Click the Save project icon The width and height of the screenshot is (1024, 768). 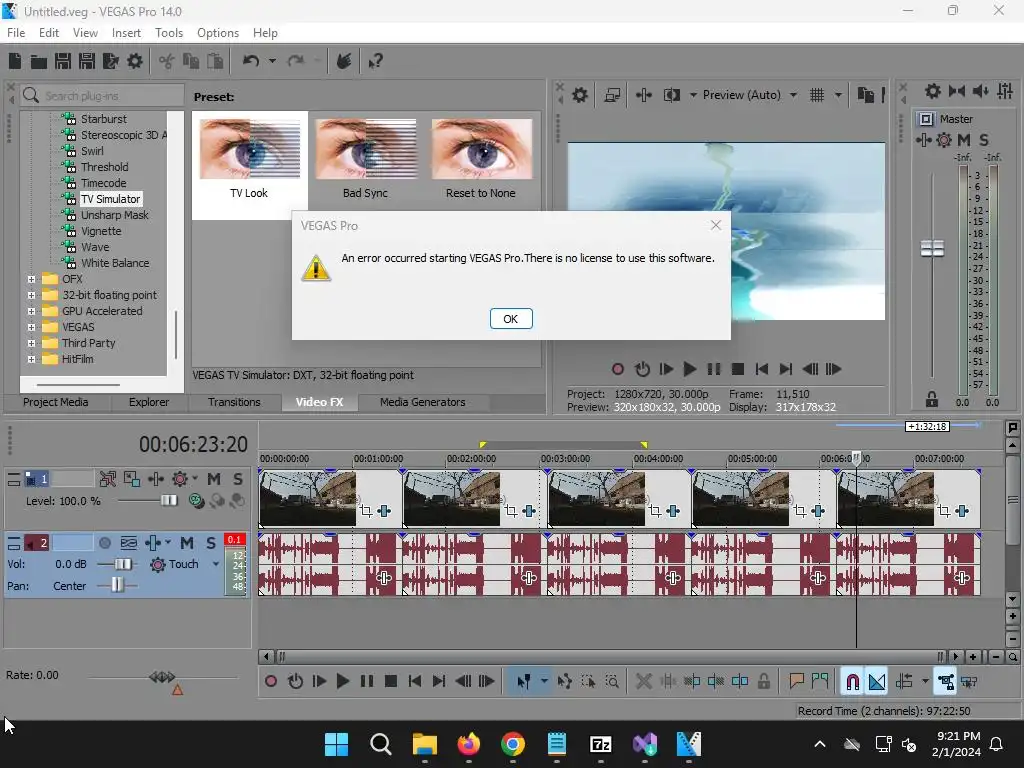[x=63, y=61]
